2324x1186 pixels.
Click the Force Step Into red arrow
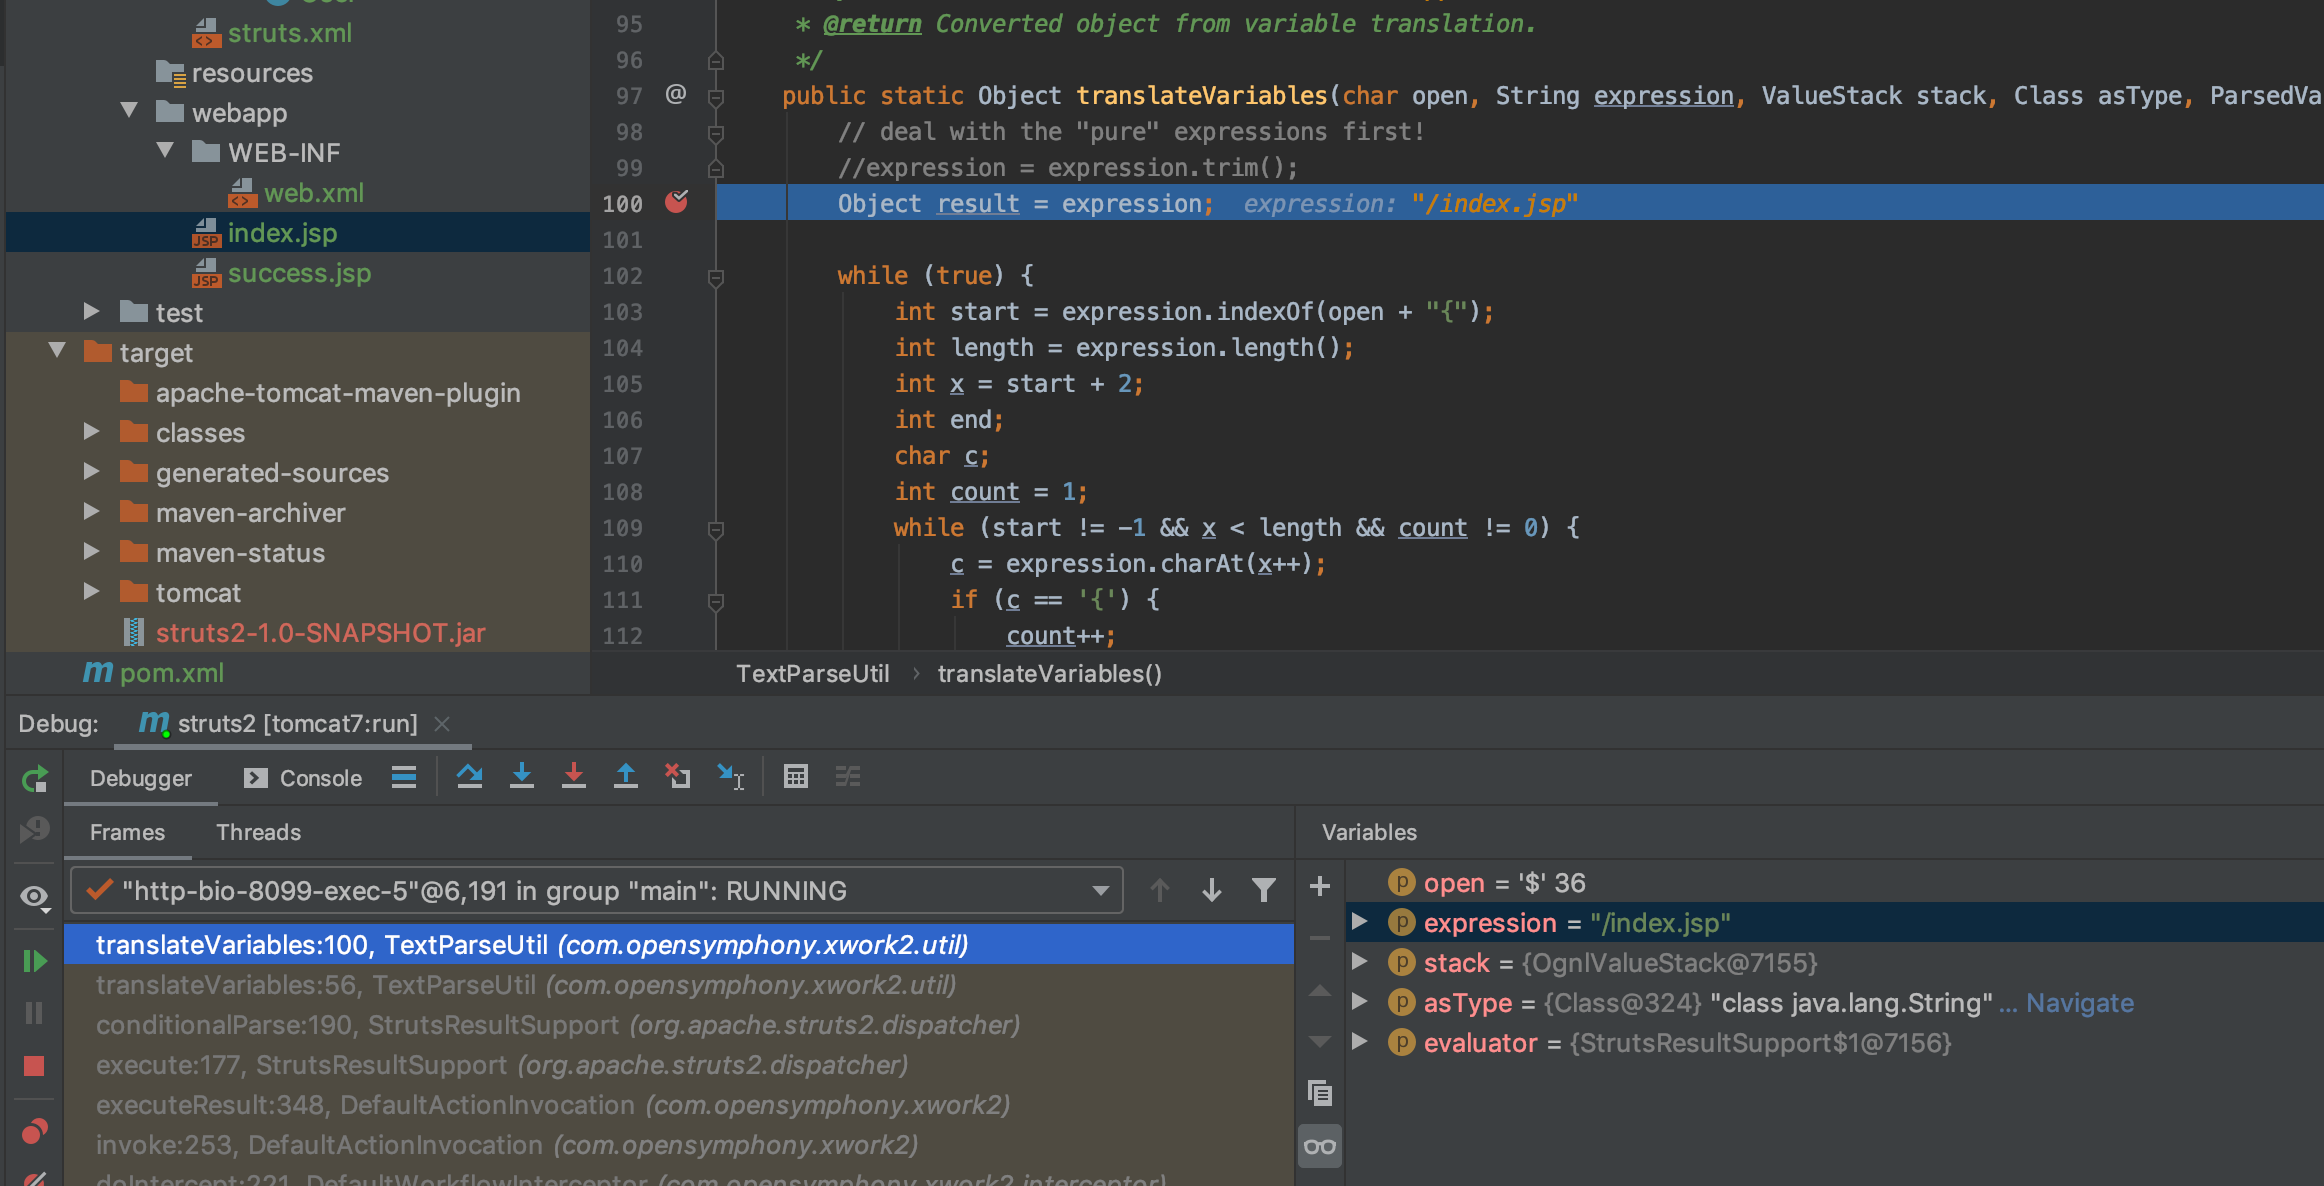pos(573,777)
